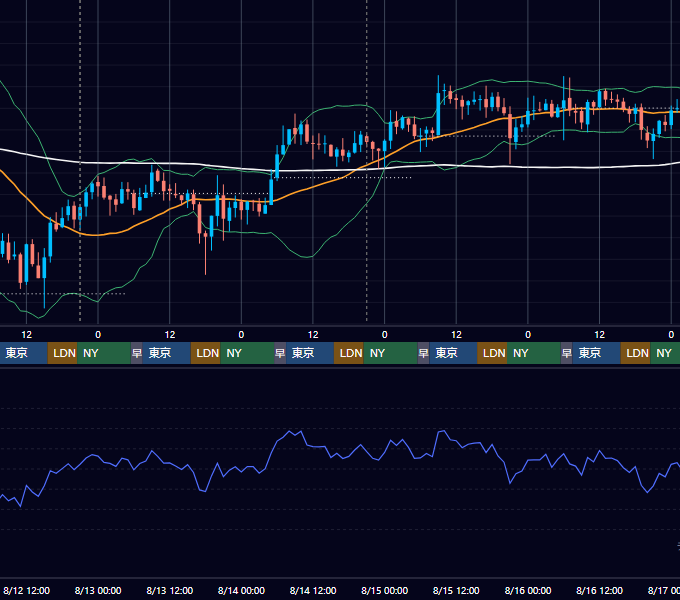680x600 pixels.
Task: Click the 8/16 00:00 date label
Action: (528, 590)
